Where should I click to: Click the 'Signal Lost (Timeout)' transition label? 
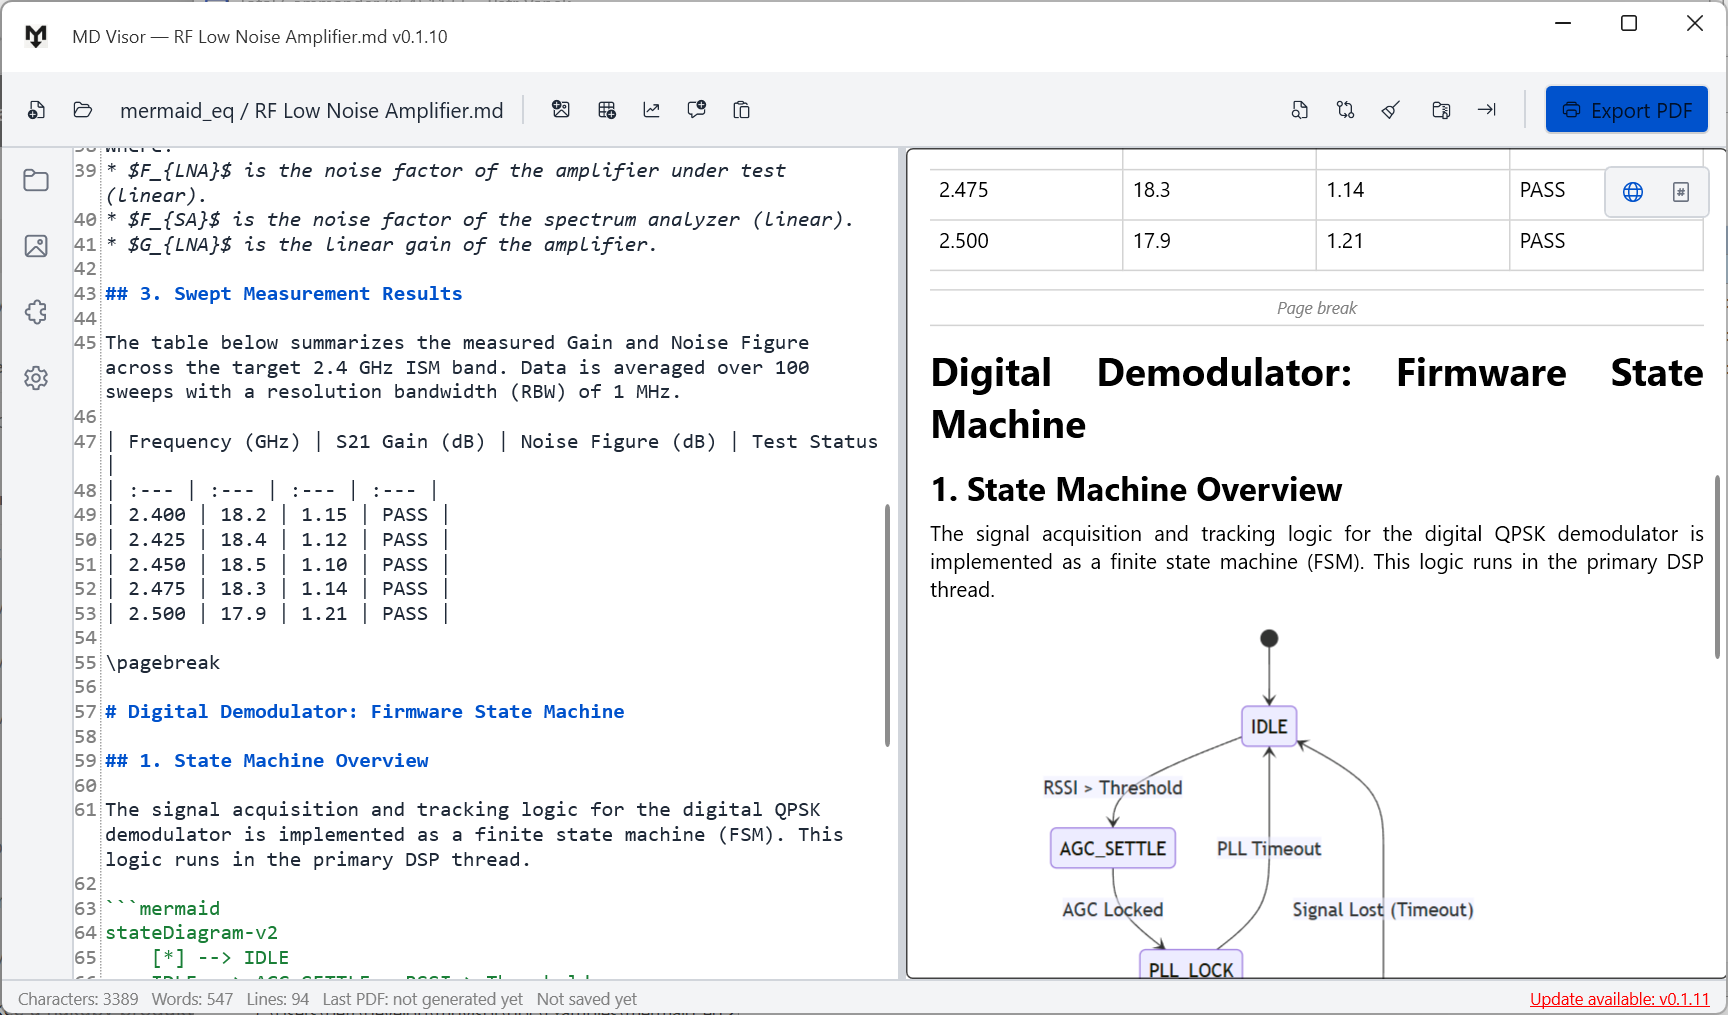coord(1383,910)
